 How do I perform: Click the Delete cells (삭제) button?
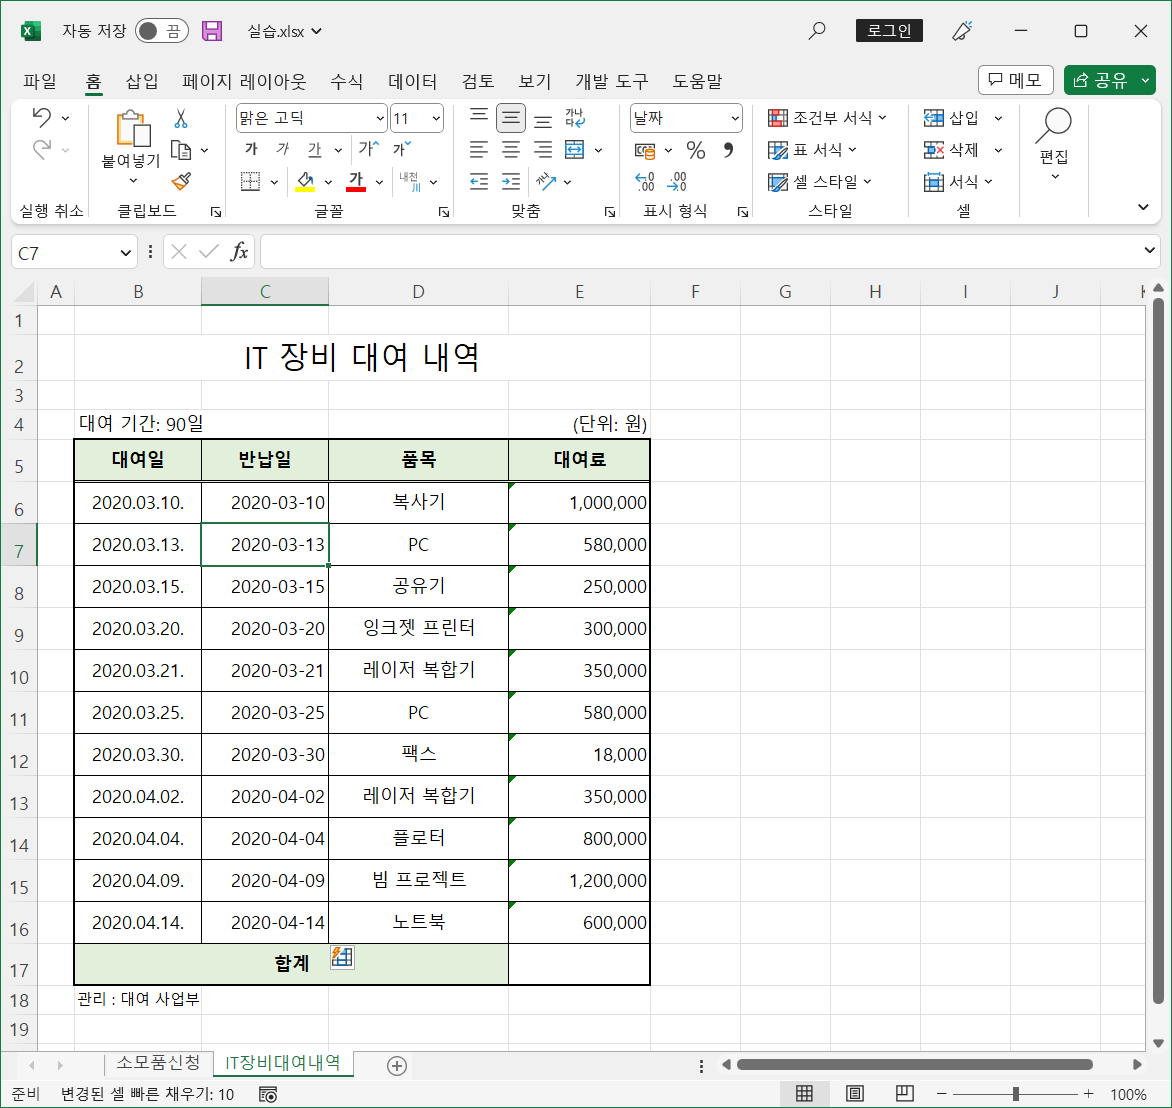(951, 150)
